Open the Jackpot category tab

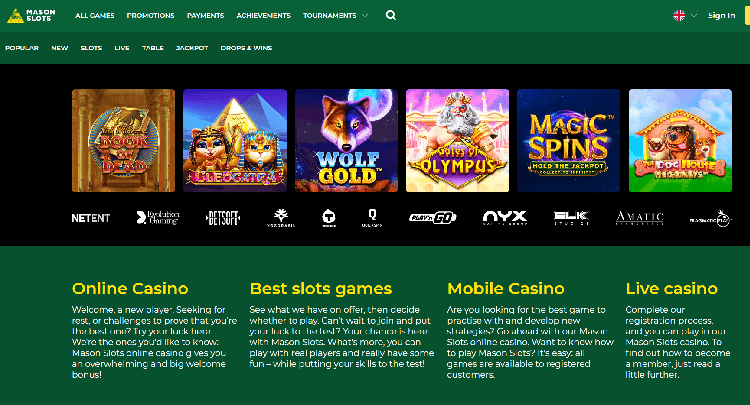[192, 48]
